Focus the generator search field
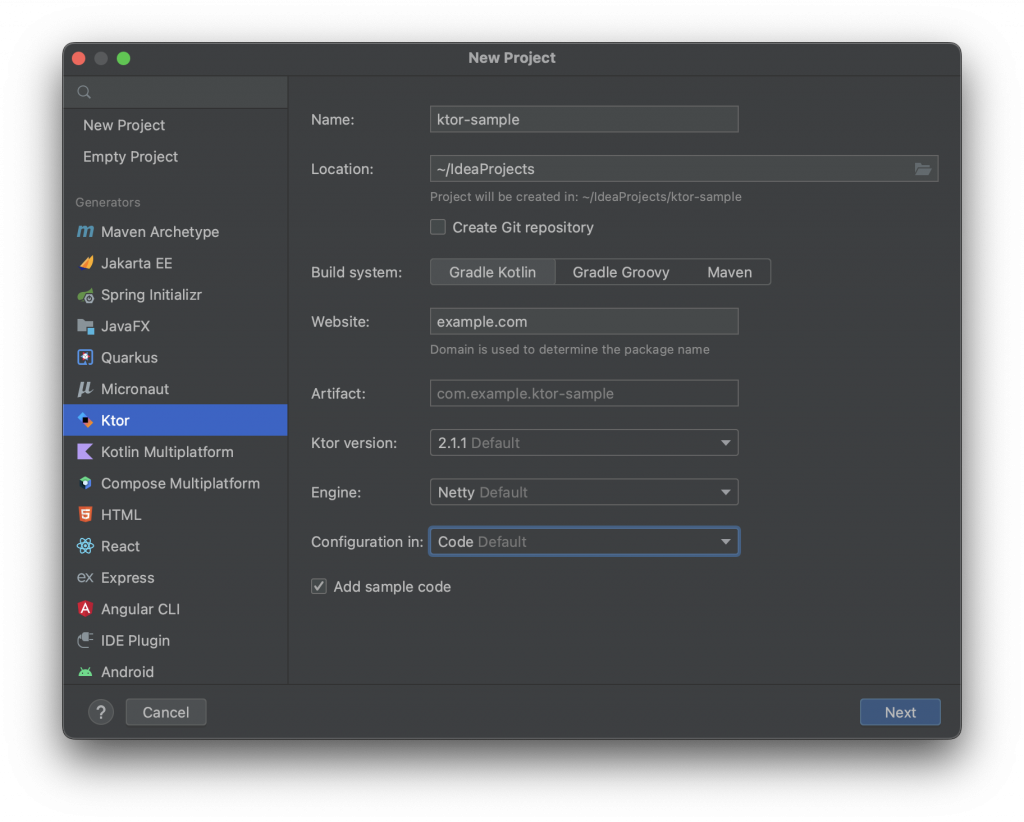Screen dimensions: 1024x822 pyautogui.click(x=175, y=92)
